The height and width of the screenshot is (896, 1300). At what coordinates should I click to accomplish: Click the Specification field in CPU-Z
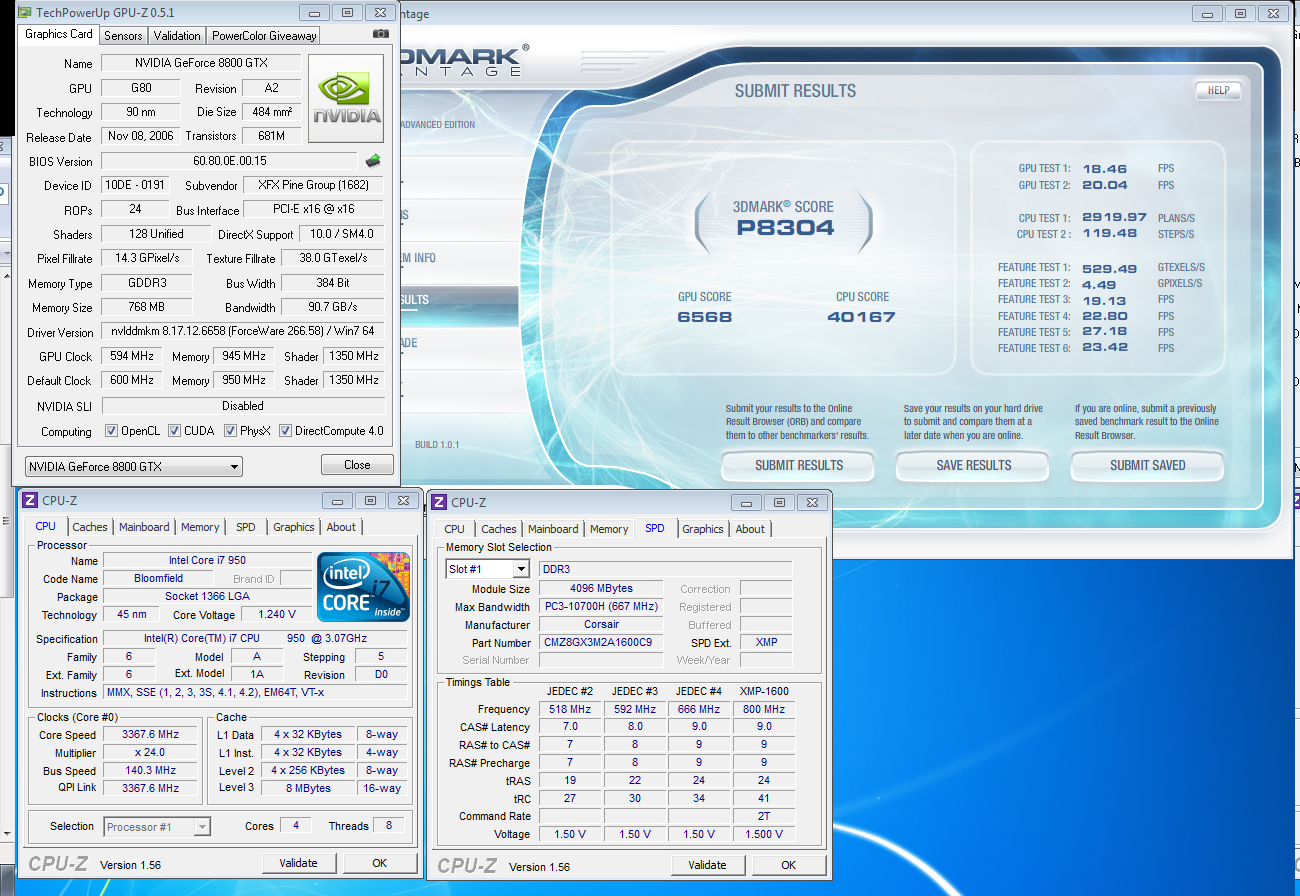click(255, 638)
